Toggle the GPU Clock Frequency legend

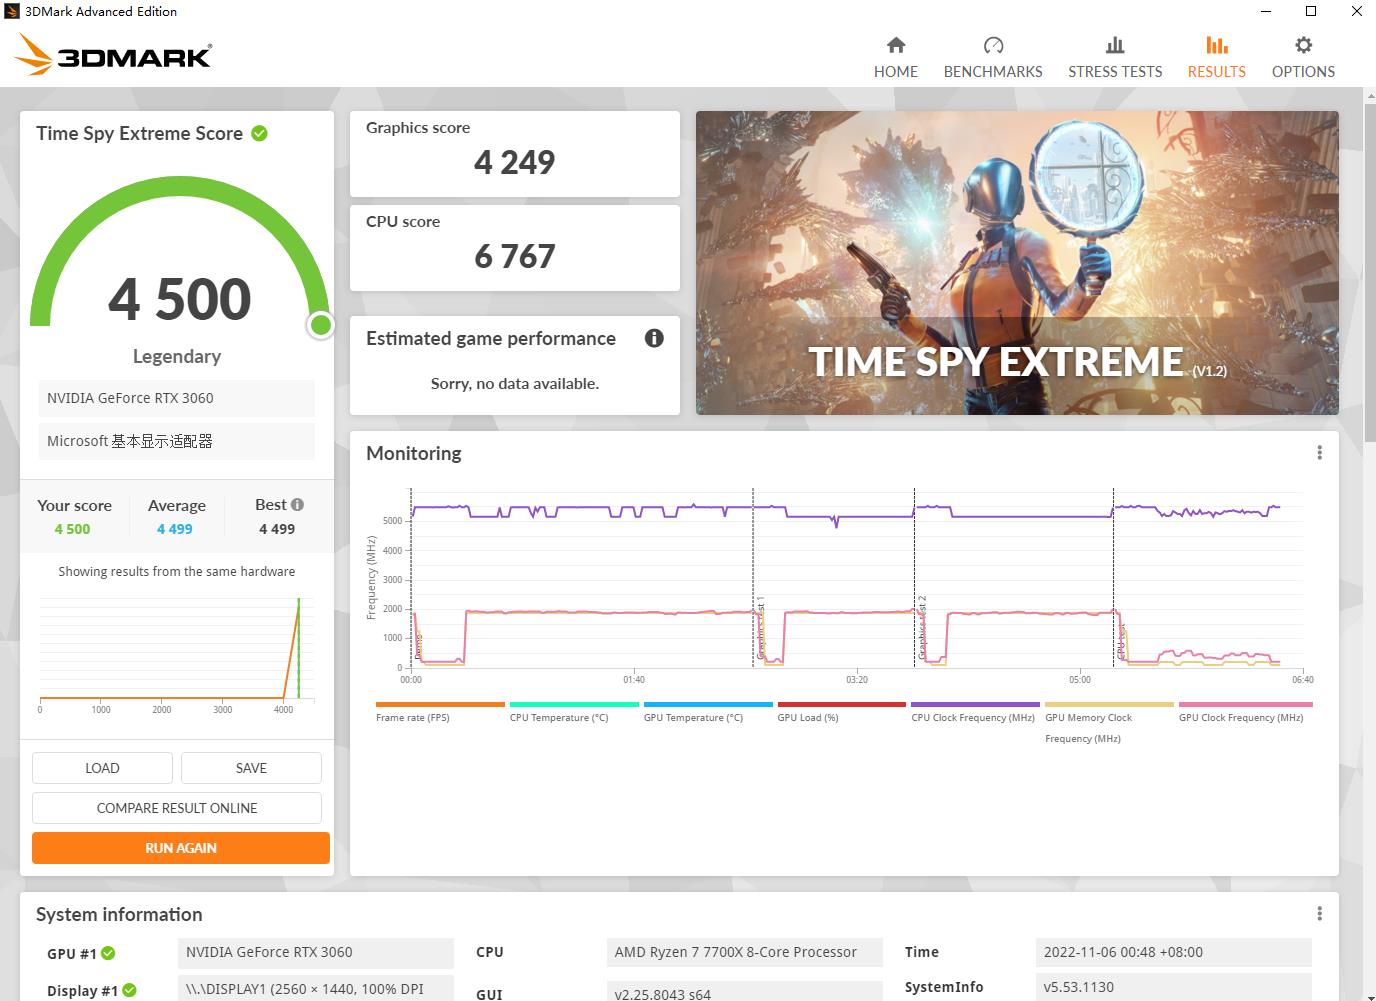[1245, 712]
